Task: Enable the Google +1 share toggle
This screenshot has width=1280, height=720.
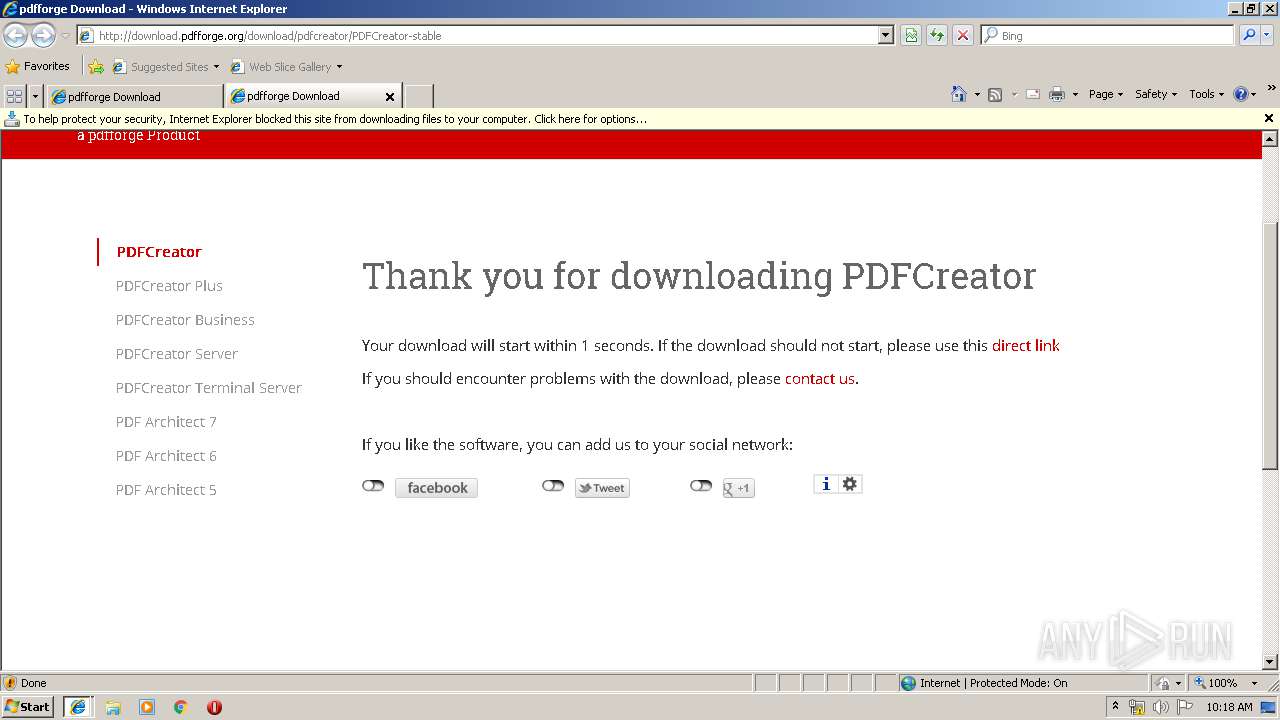Action: 701,486
